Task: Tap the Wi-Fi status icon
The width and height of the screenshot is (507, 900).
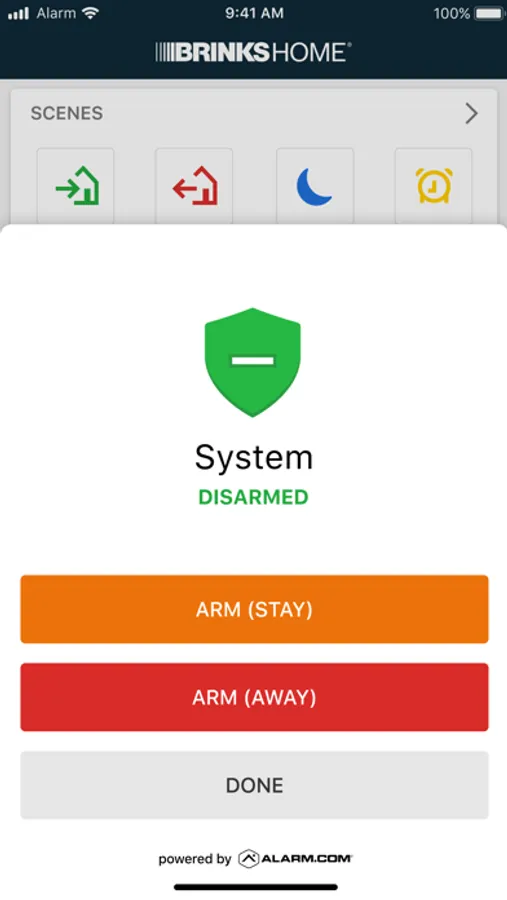Action: point(90,13)
